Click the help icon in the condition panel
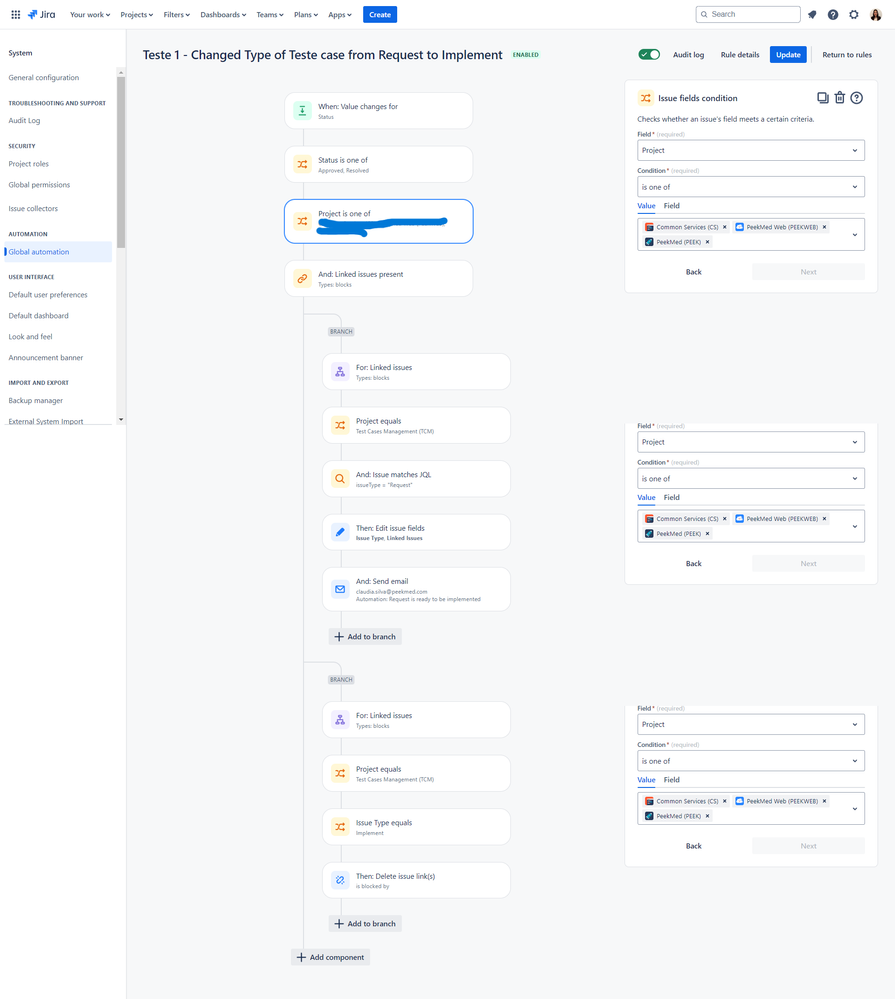The image size is (895, 999). pyautogui.click(x=857, y=97)
